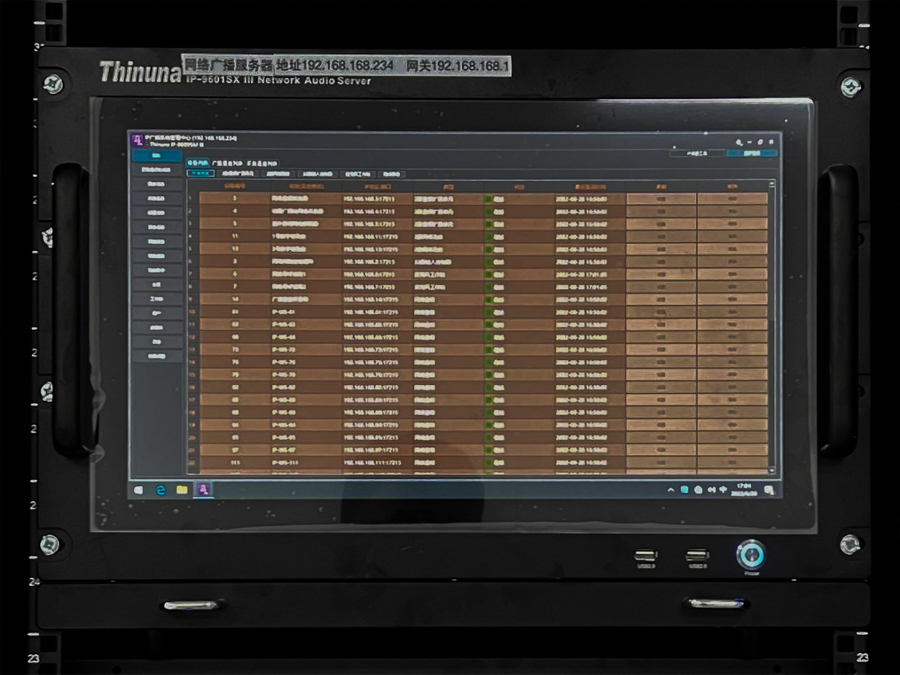Click green status indicator for terminal 111
Screen dimensions: 900x675
click(488, 463)
